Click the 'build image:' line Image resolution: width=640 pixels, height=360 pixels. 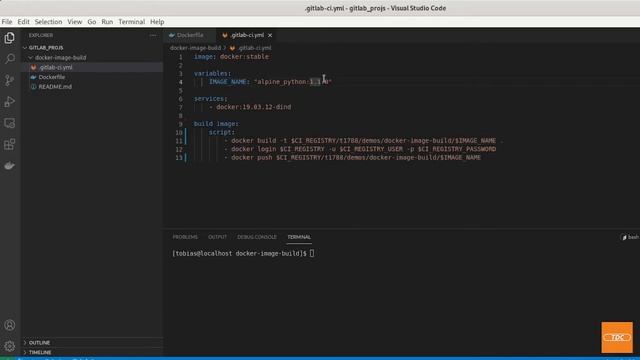coord(216,124)
